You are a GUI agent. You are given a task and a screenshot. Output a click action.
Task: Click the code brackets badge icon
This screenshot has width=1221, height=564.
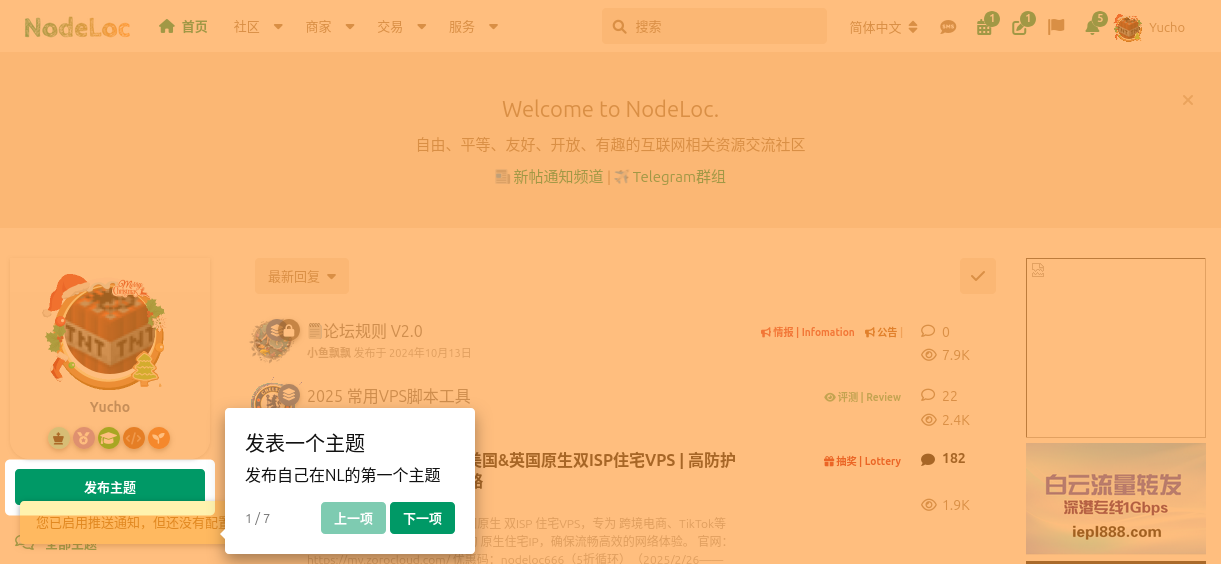pos(134,438)
